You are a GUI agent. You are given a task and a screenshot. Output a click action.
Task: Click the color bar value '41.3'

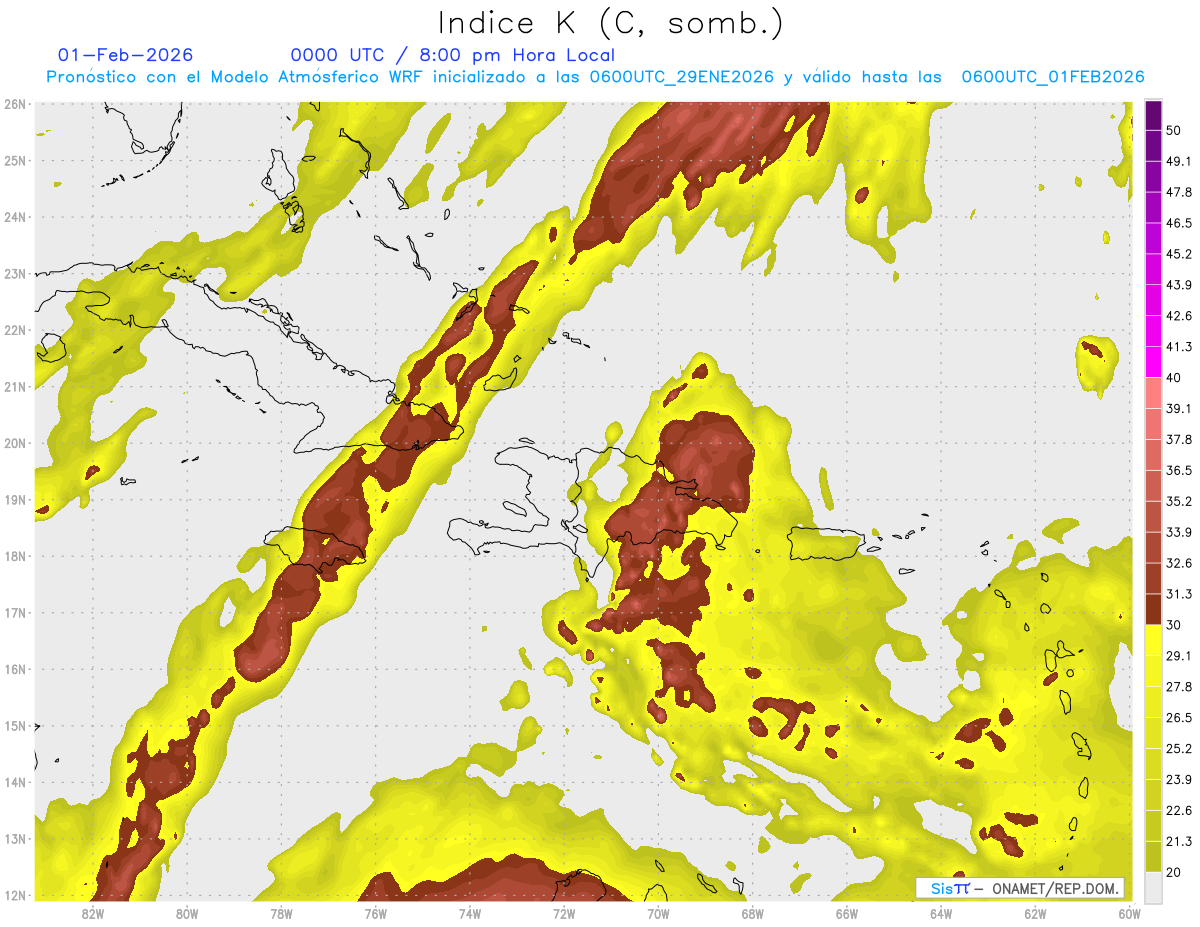1179,347
